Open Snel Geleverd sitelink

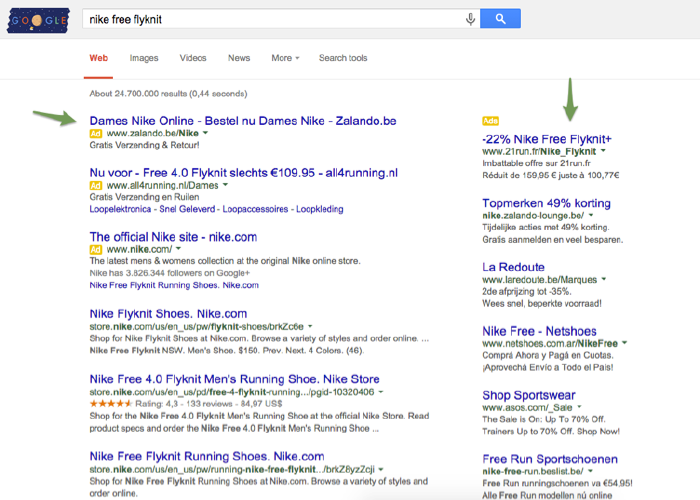tap(187, 209)
